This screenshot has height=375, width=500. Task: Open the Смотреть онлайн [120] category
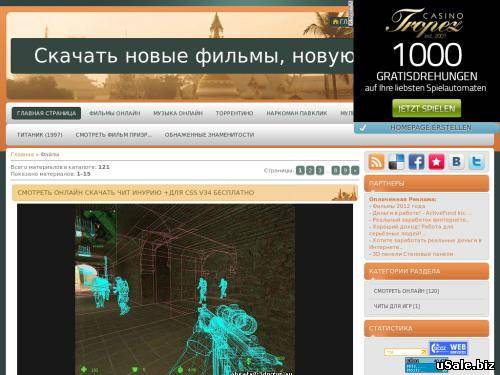pyautogui.click(x=406, y=291)
